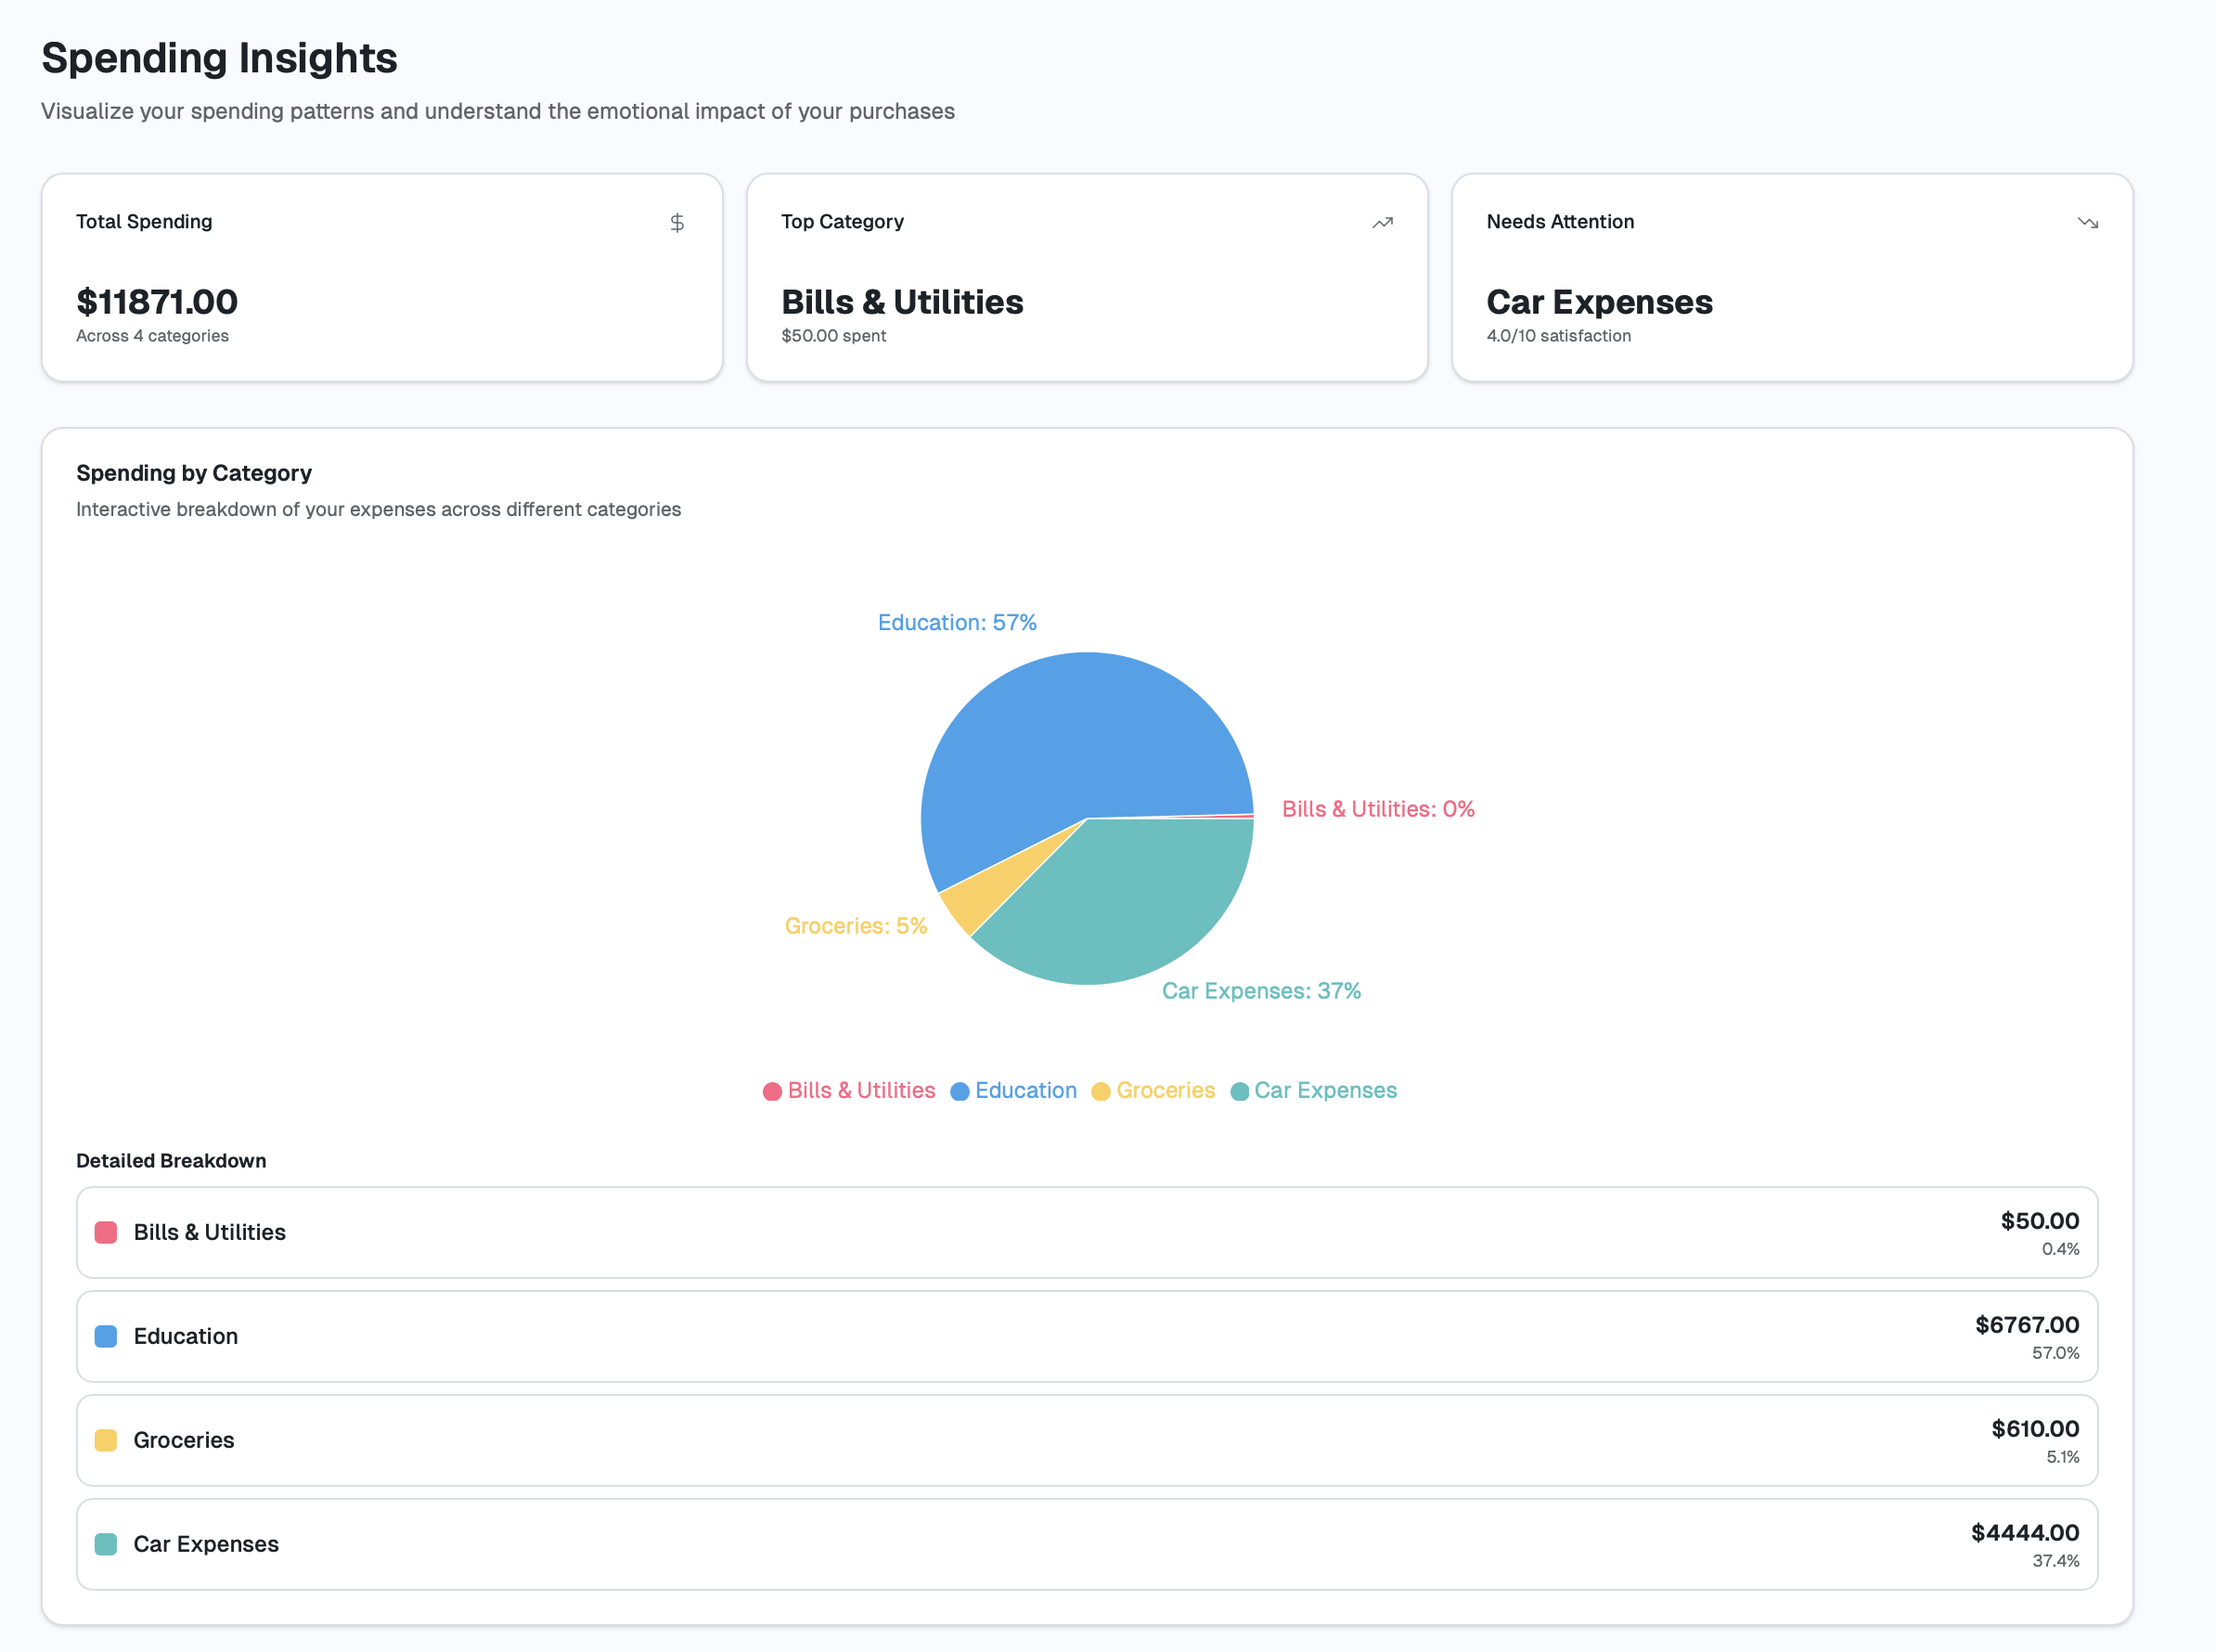The height and width of the screenshot is (1652, 2216).
Task: Click the pink Bills & Utilities legend dot
Action: (x=772, y=1091)
